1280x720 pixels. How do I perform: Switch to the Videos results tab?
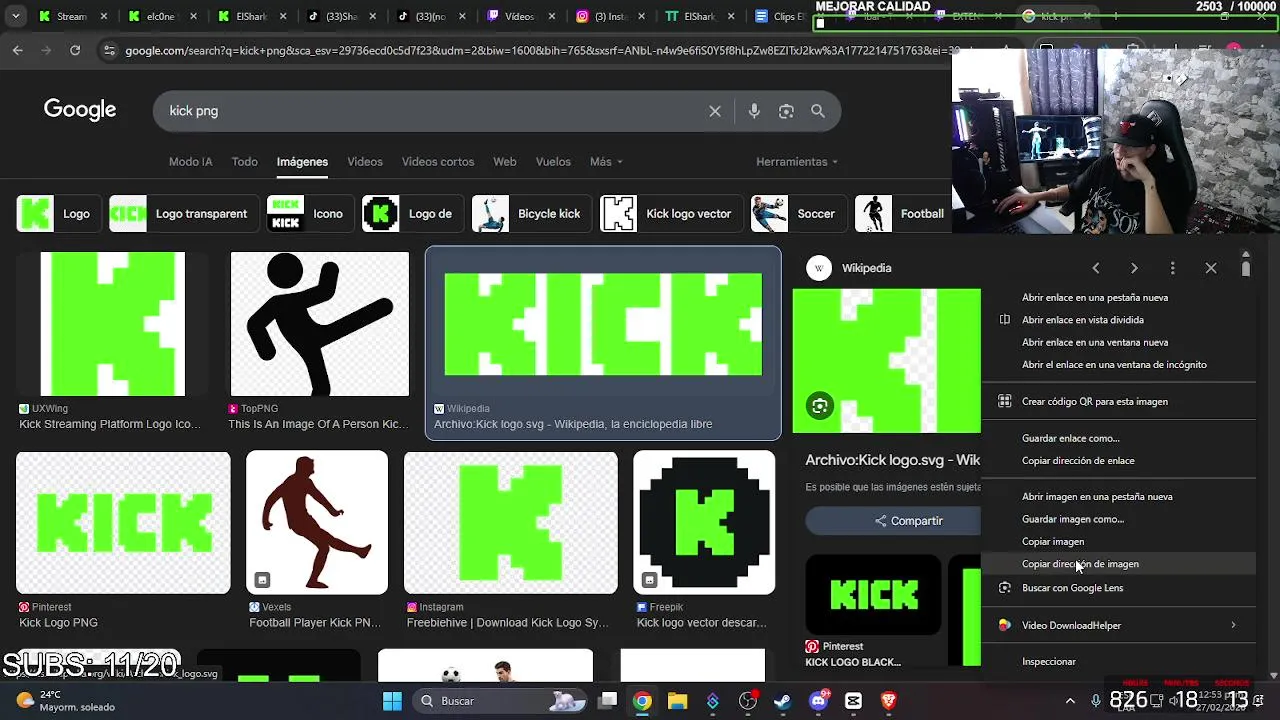pyautogui.click(x=365, y=162)
